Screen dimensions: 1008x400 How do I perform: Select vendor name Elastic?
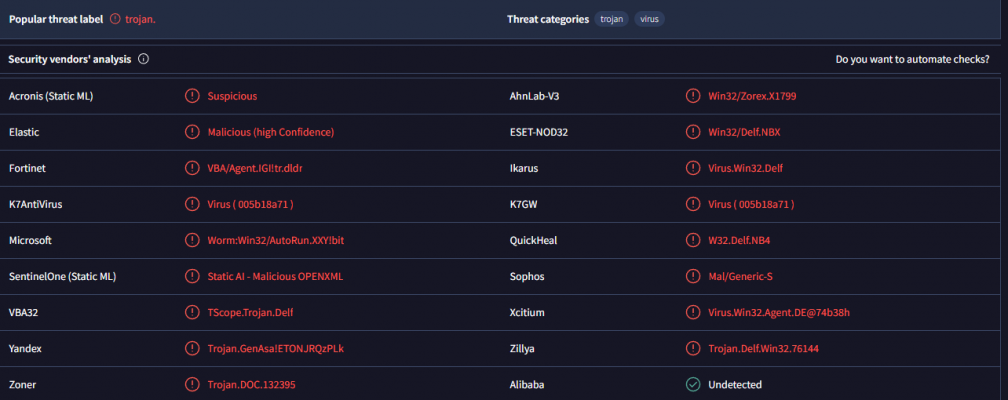tap(24, 132)
